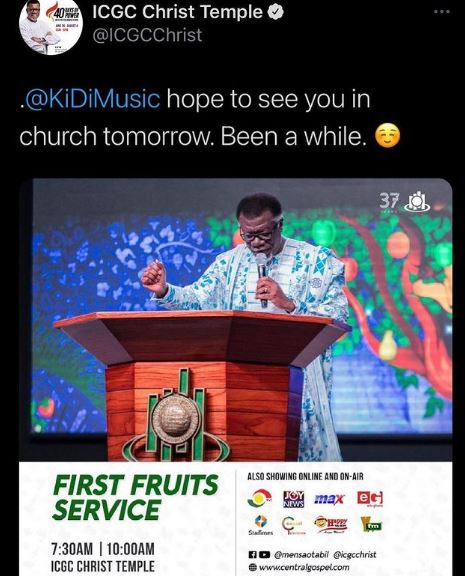Open the @KiDiMusic mention

[92, 99]
